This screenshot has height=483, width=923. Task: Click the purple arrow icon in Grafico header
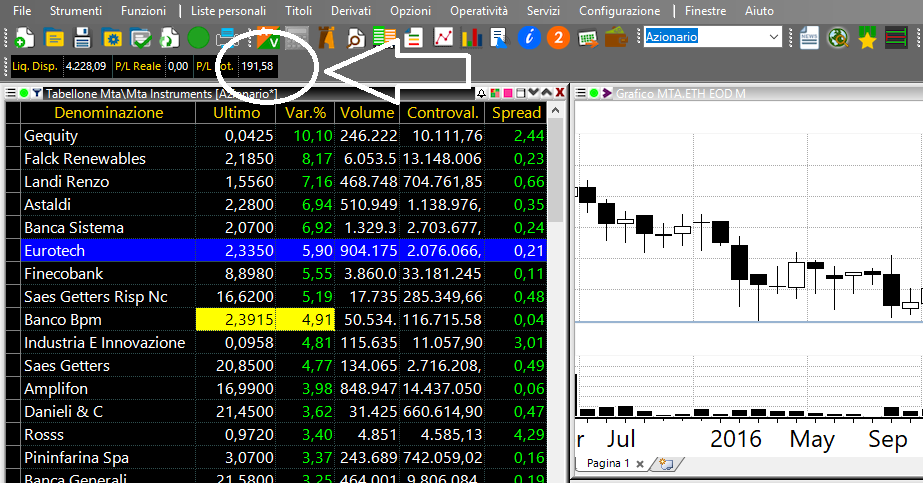607,93
